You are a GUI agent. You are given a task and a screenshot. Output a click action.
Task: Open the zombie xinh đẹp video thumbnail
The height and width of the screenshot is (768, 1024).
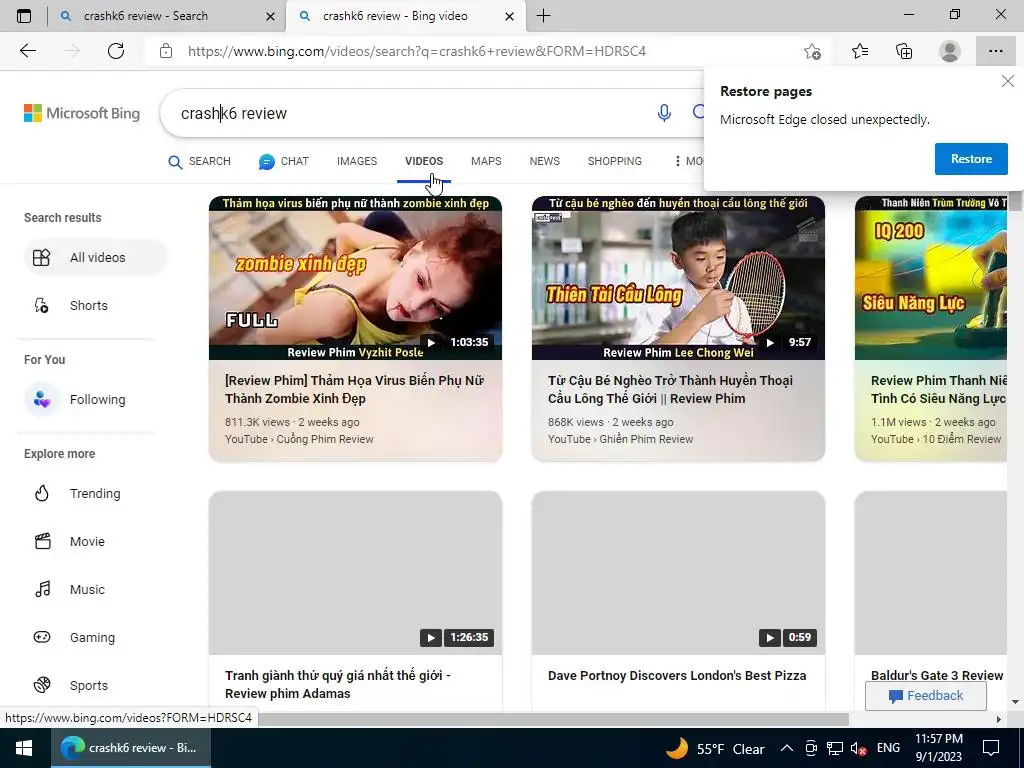(x=355, y=278)
